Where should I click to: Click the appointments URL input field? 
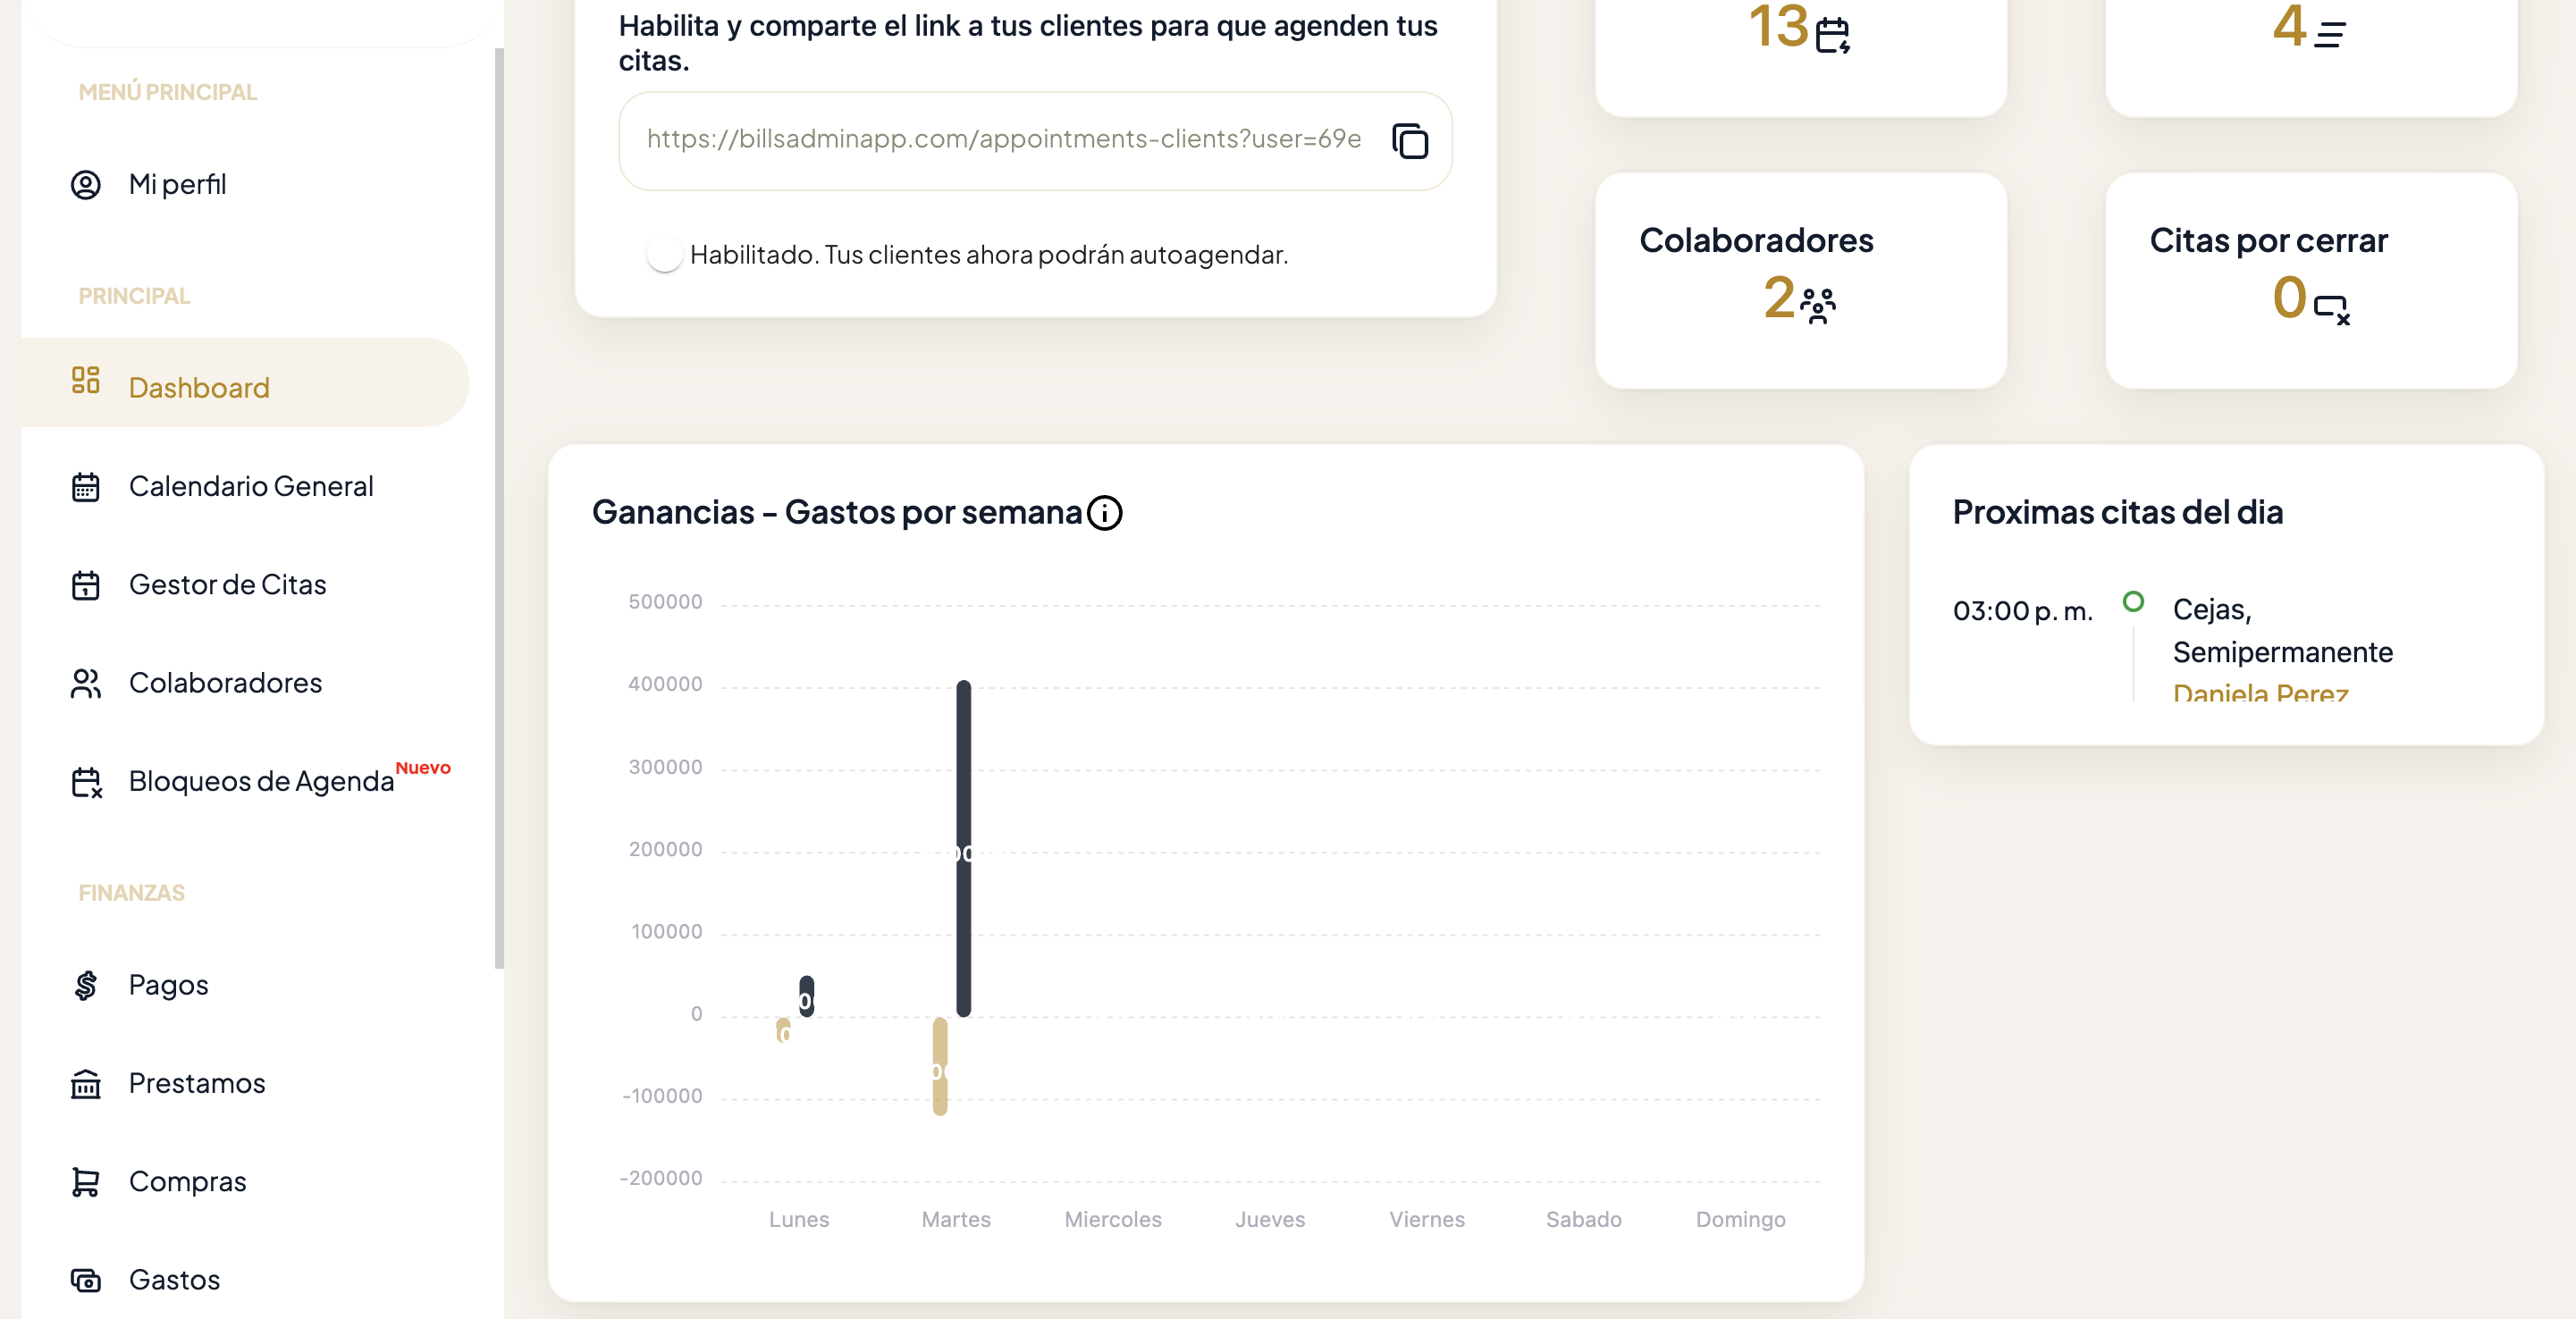(x=1003, y=139)
